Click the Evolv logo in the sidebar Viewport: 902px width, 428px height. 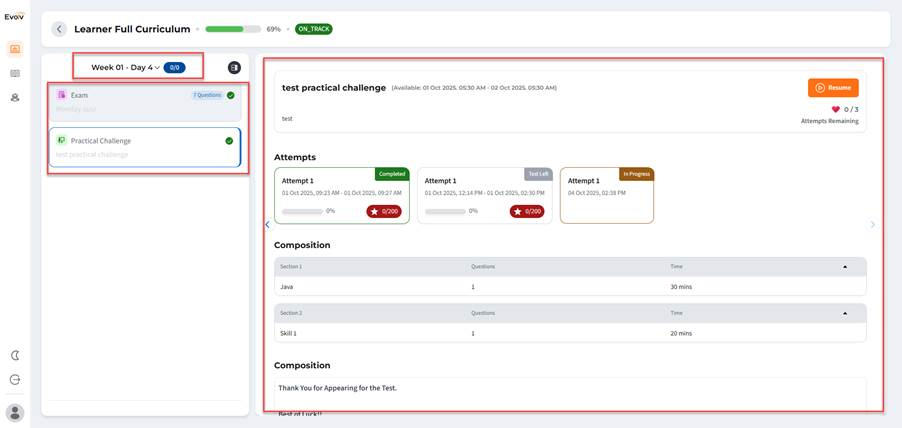pos(14,17)
